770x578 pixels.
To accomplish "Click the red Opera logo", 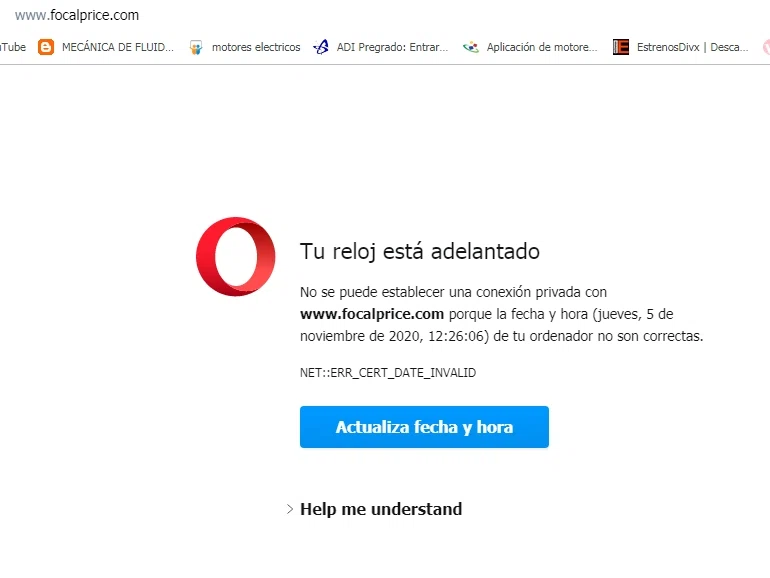I will tap(236, 256).
